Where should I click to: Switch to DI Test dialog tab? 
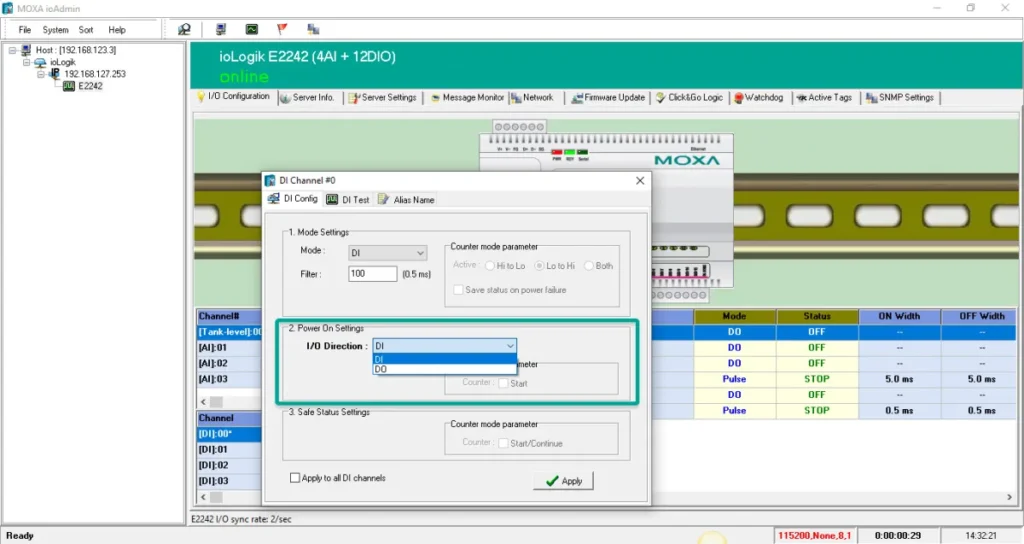pyautogui.click(x=348, y=199)
